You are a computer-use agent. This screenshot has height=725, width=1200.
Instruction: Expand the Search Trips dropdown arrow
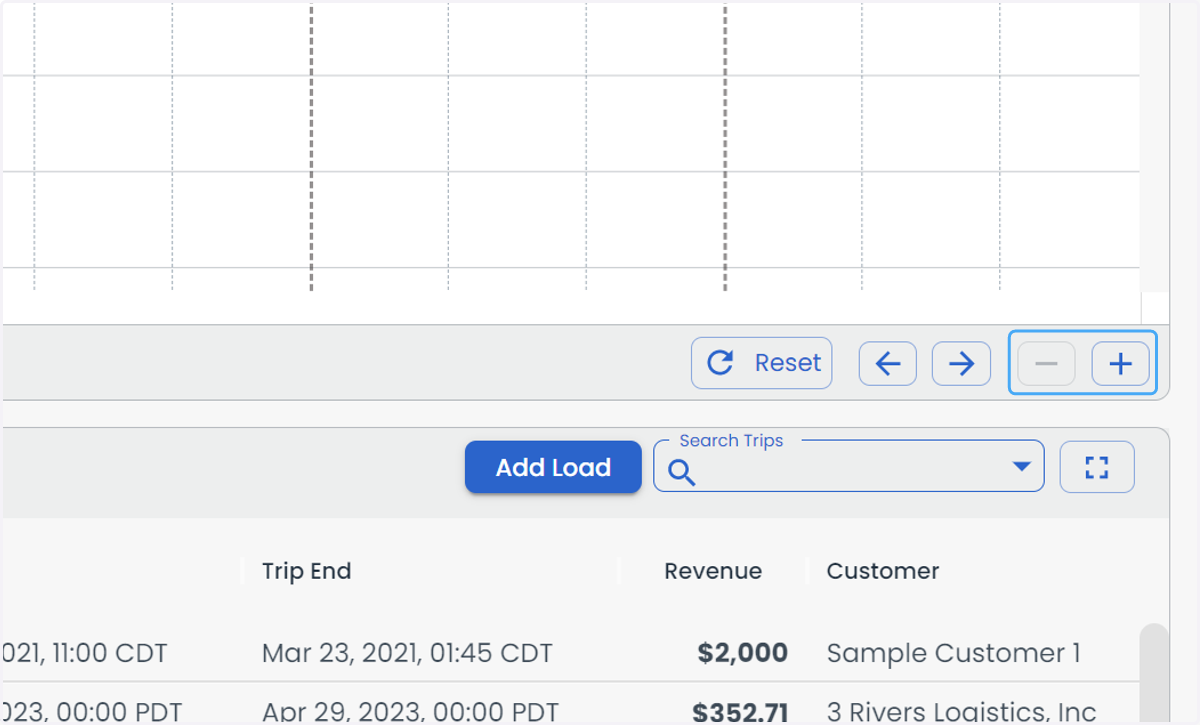tap(1021, 466)
